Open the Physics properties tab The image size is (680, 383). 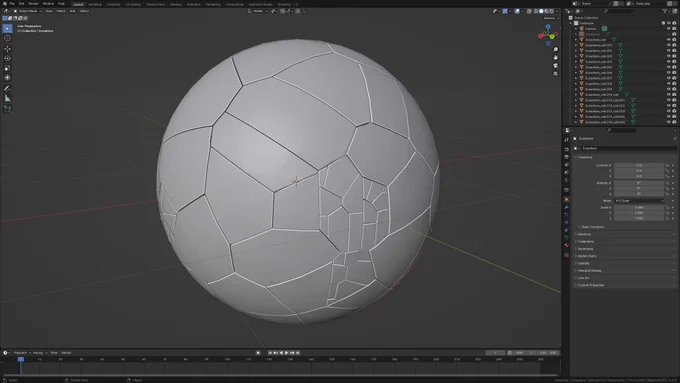coord(566,223)
